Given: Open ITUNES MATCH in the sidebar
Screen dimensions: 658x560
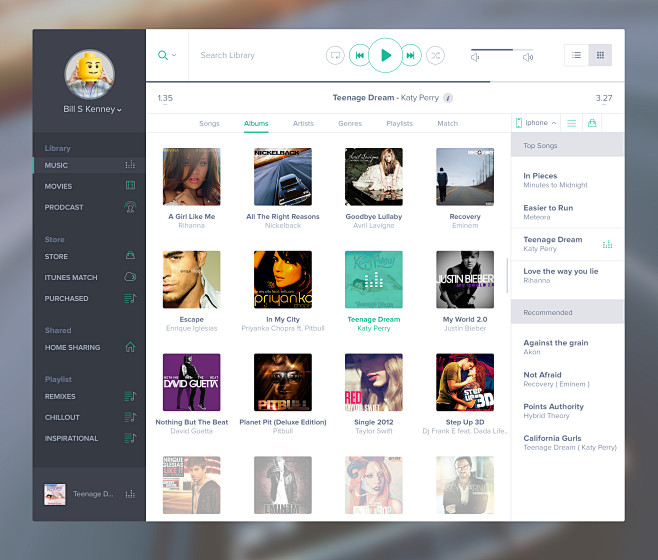Looking at the screenshot, I should [x=71, y=277].
